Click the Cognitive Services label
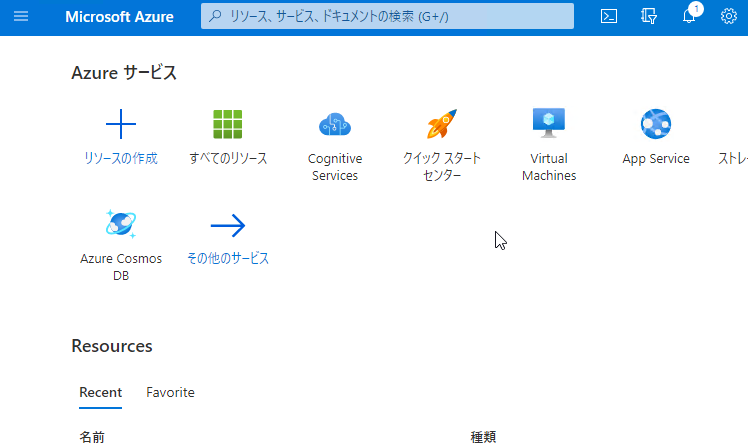The image size is (748, 447). (x=335, y=167)
